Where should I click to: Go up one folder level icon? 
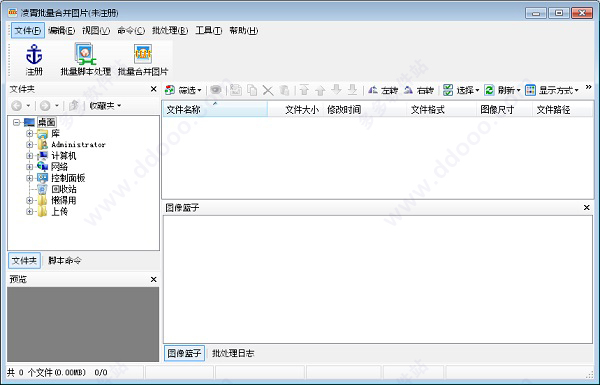pos(73,106)
